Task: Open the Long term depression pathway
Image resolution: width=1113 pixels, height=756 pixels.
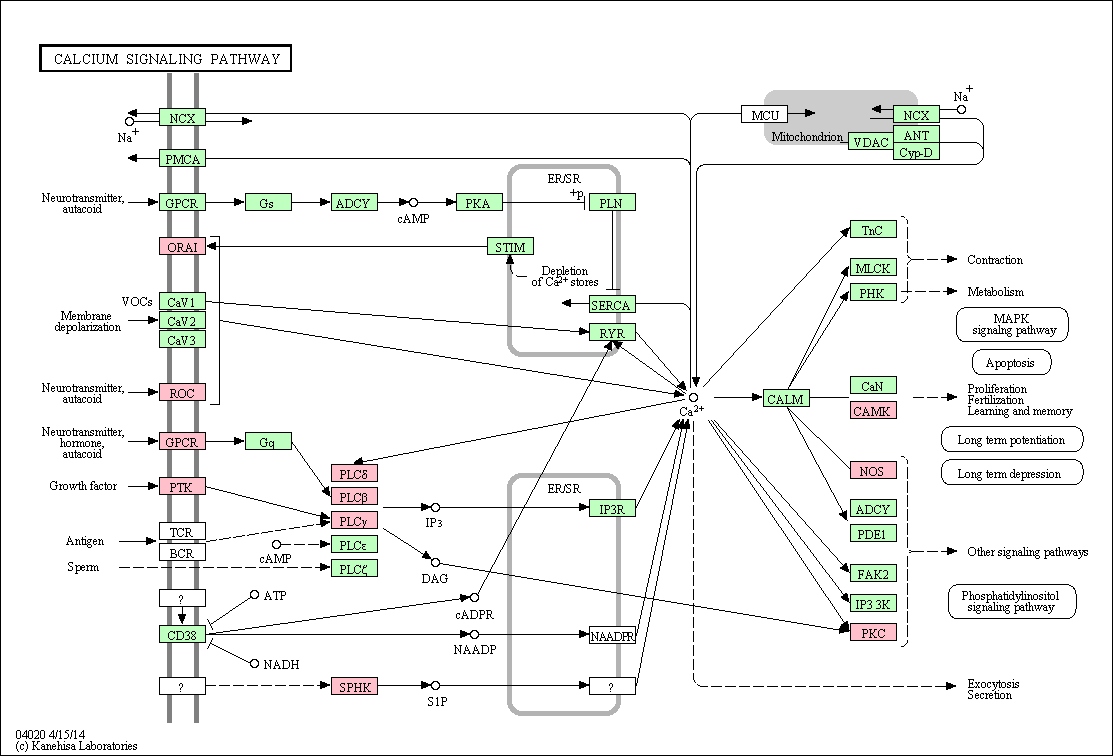Action: [1011, 473]
